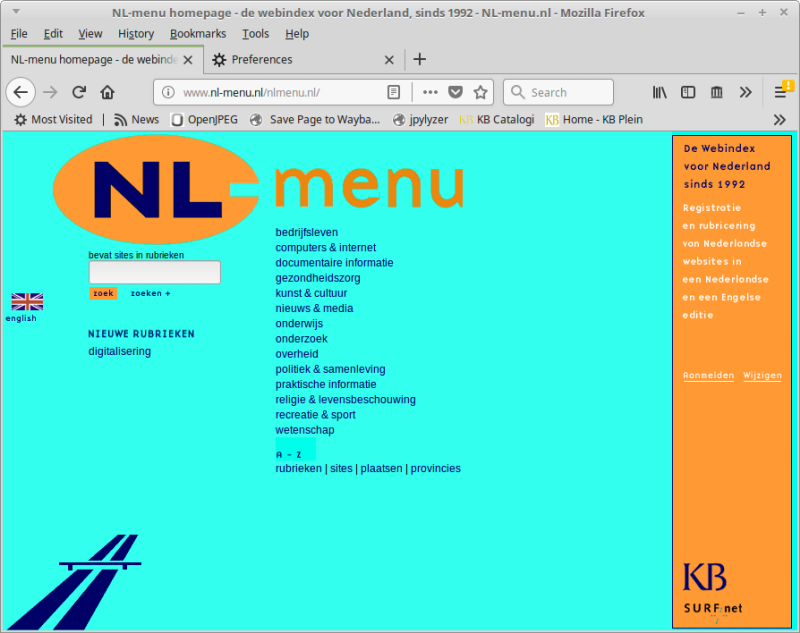Open the Library toolbar icon
This screenshot has width=800, height=633.
coord(660,92)
